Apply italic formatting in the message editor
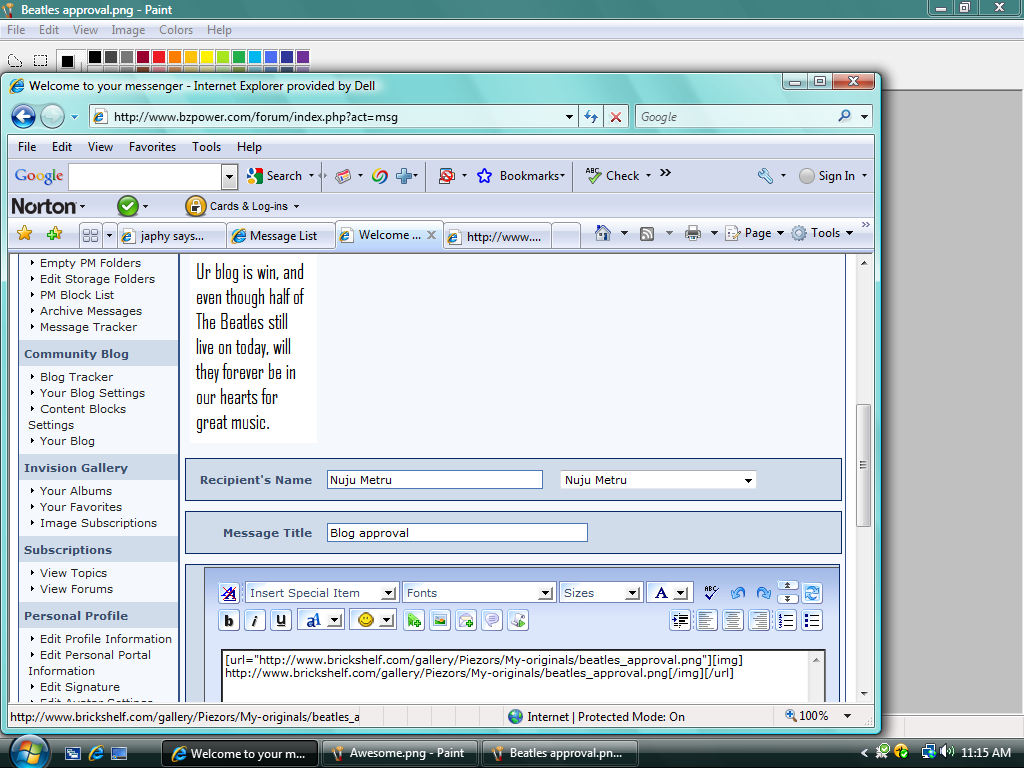The width and height of the screenshot is (1024, 768). coord(255,620)
